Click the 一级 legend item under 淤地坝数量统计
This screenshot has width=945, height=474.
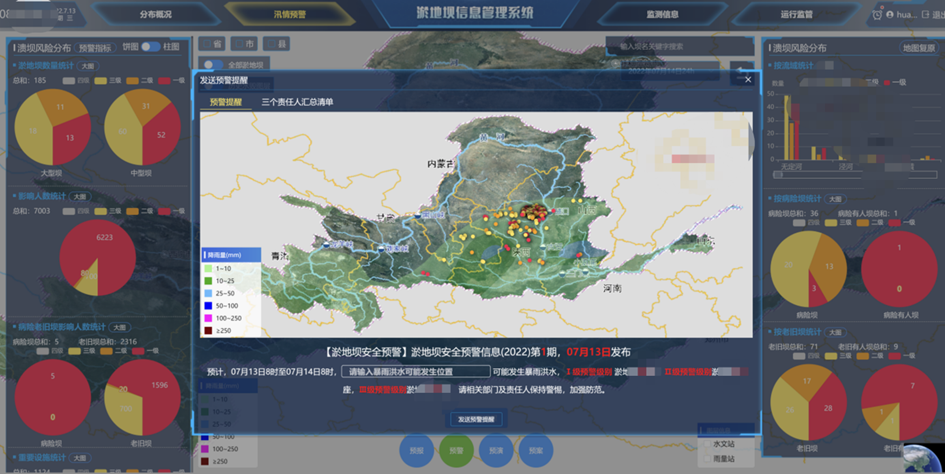(171, 80)
